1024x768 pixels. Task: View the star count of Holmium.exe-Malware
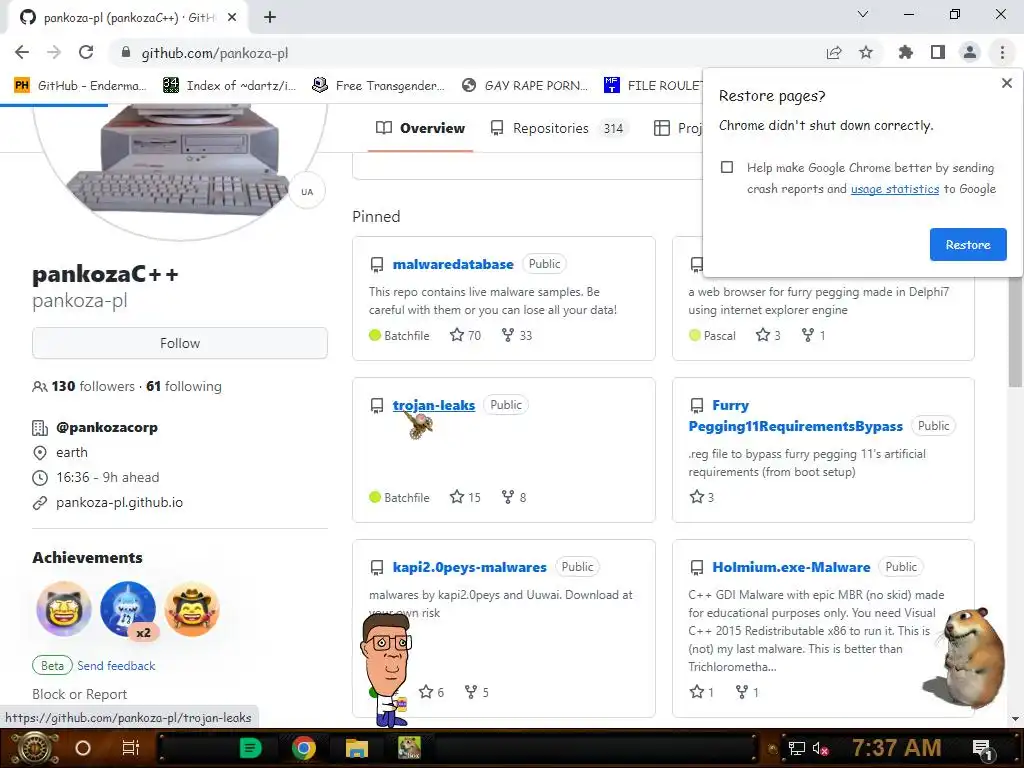coord(702,692)
